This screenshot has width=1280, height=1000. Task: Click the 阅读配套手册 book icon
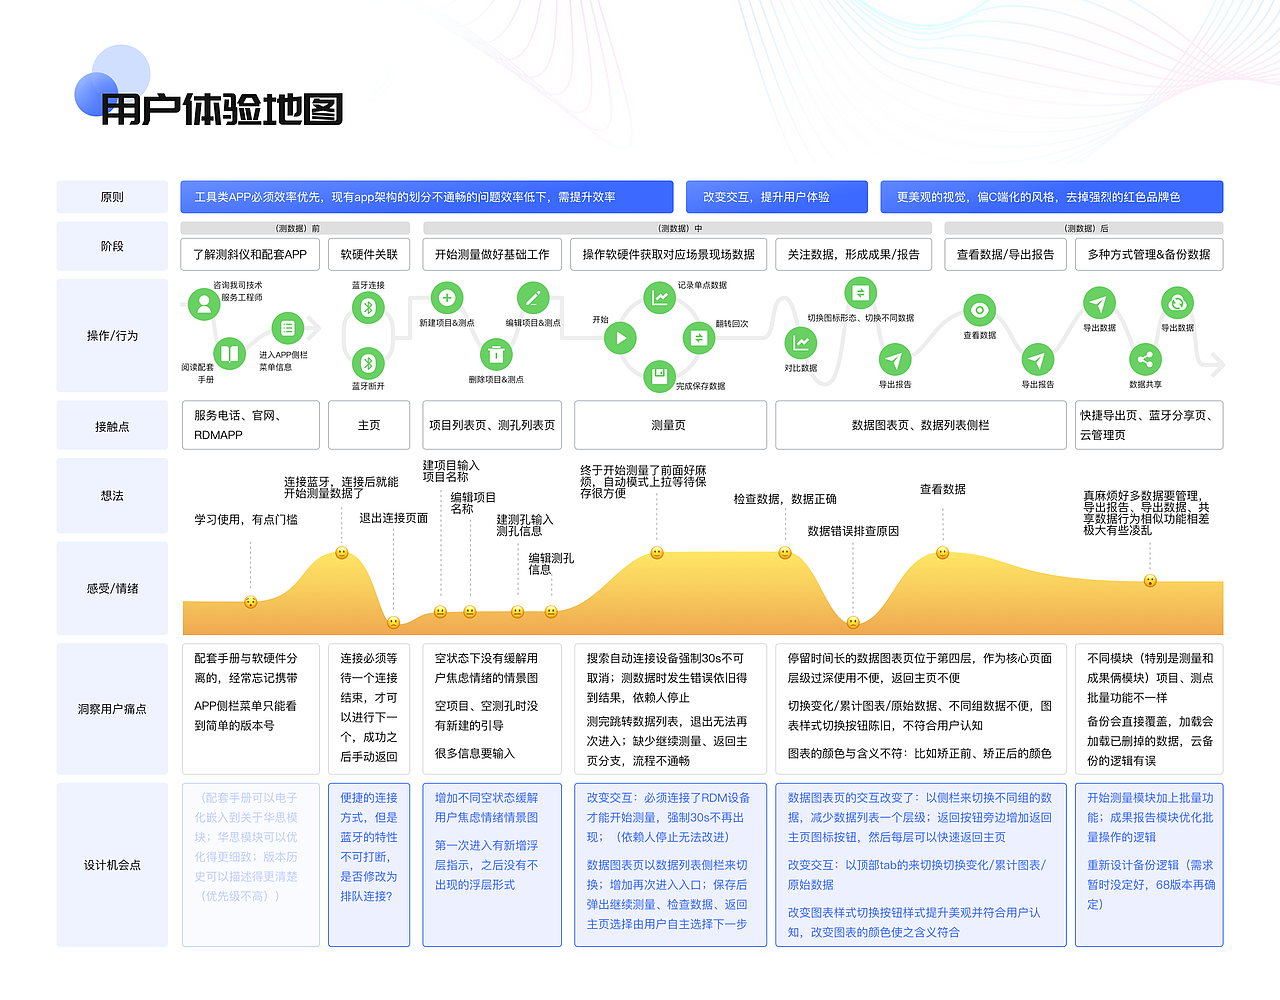(229, 353)
